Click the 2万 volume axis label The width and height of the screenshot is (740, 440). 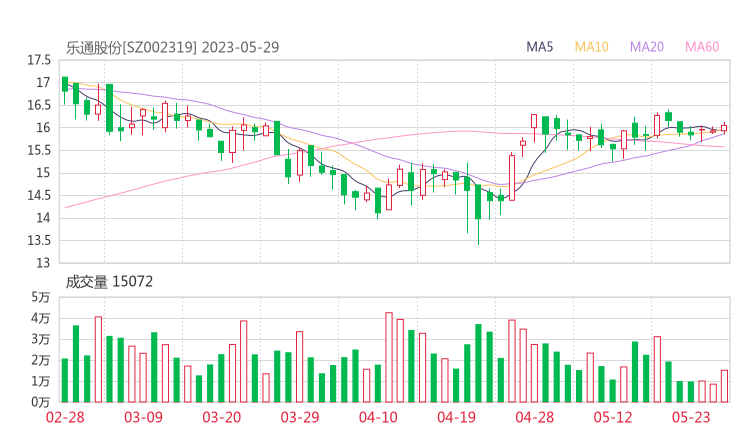pos(41,360)
